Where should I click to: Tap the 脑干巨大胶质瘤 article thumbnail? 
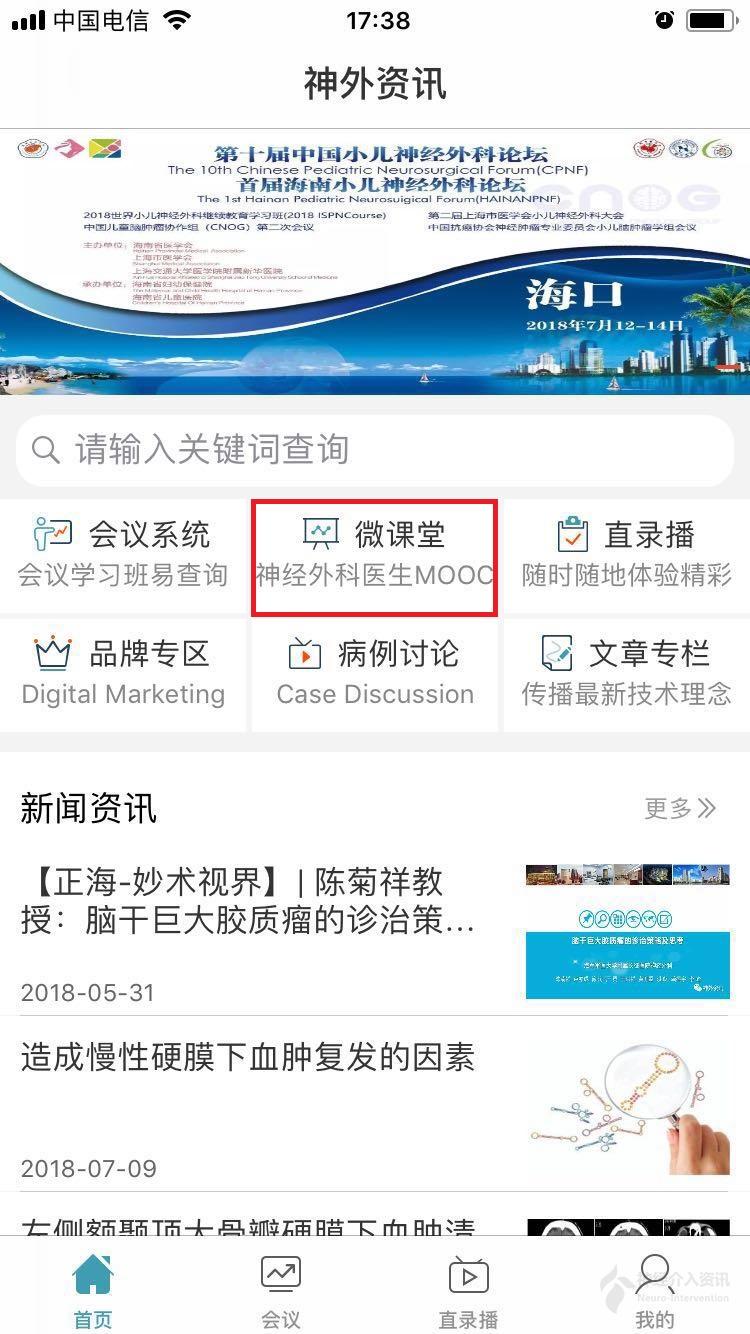[x=628, y=932]
